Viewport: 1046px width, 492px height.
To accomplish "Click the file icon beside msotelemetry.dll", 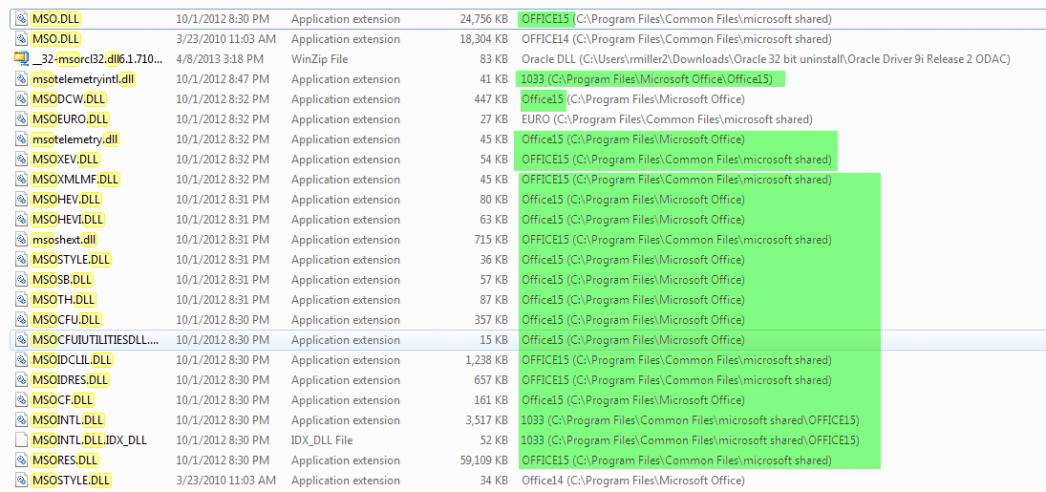I will (21, 139).
